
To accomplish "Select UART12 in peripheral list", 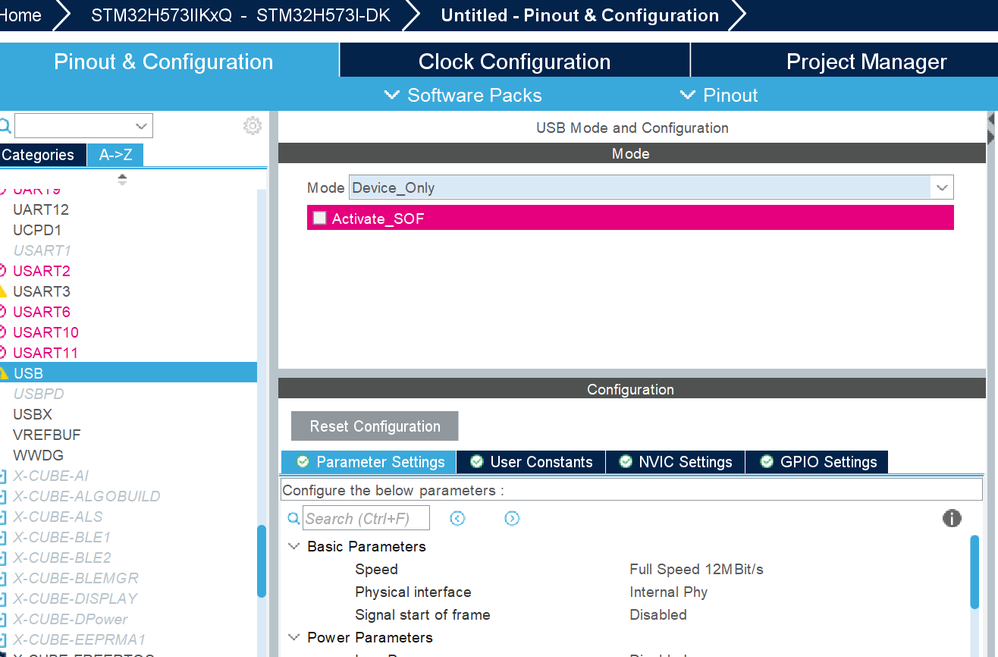I will pyautogui.click(x=41, y=209).
